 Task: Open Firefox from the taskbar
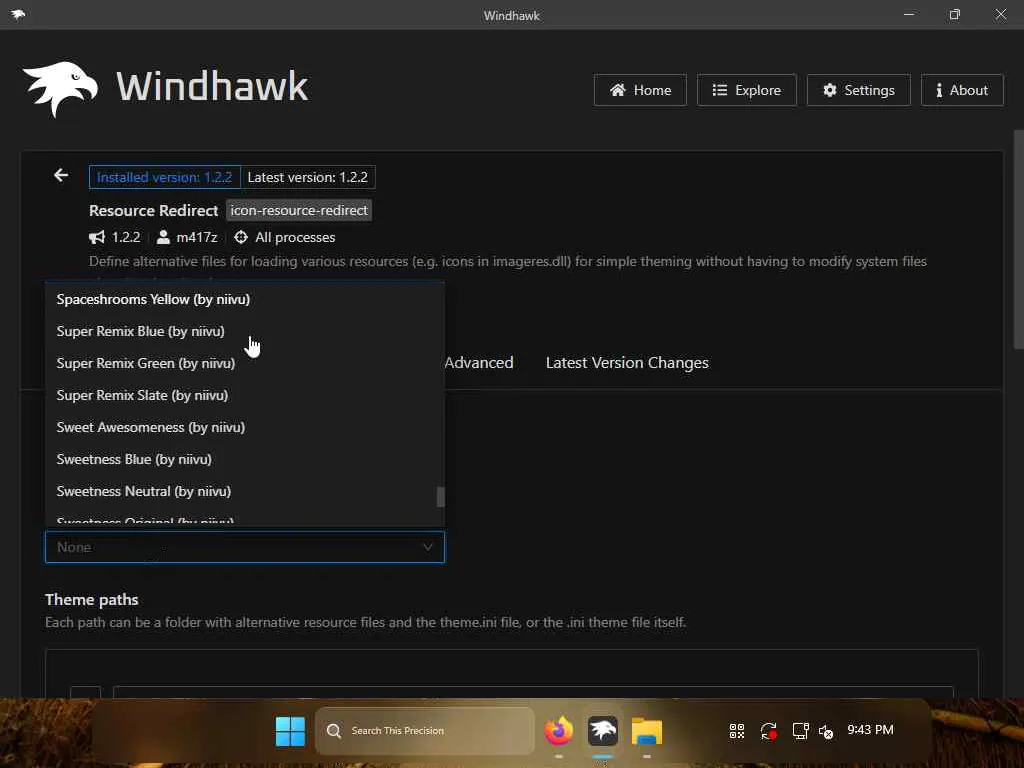pyautogui.click(x=559, y=731)
